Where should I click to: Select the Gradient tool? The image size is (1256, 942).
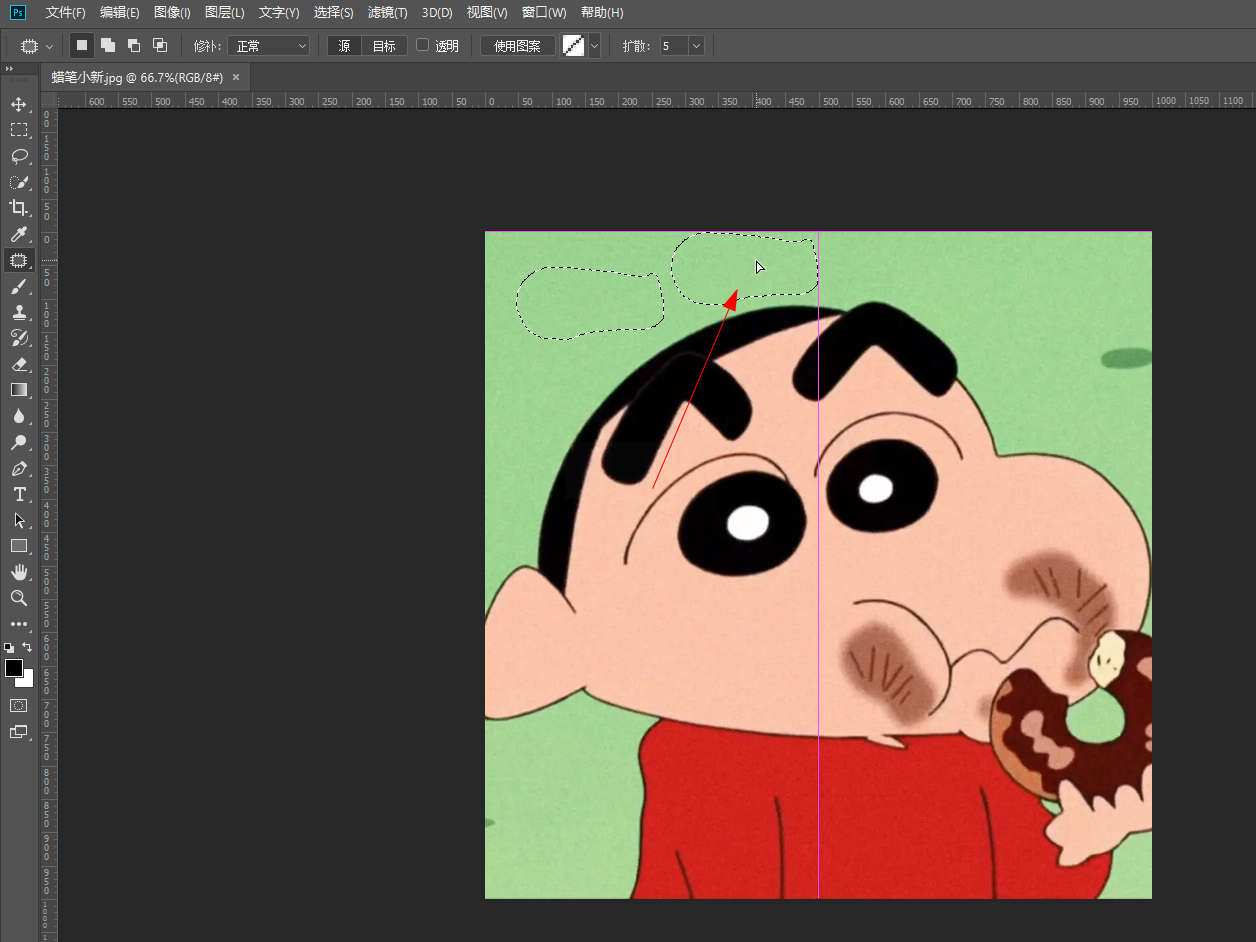pos(19,390)
